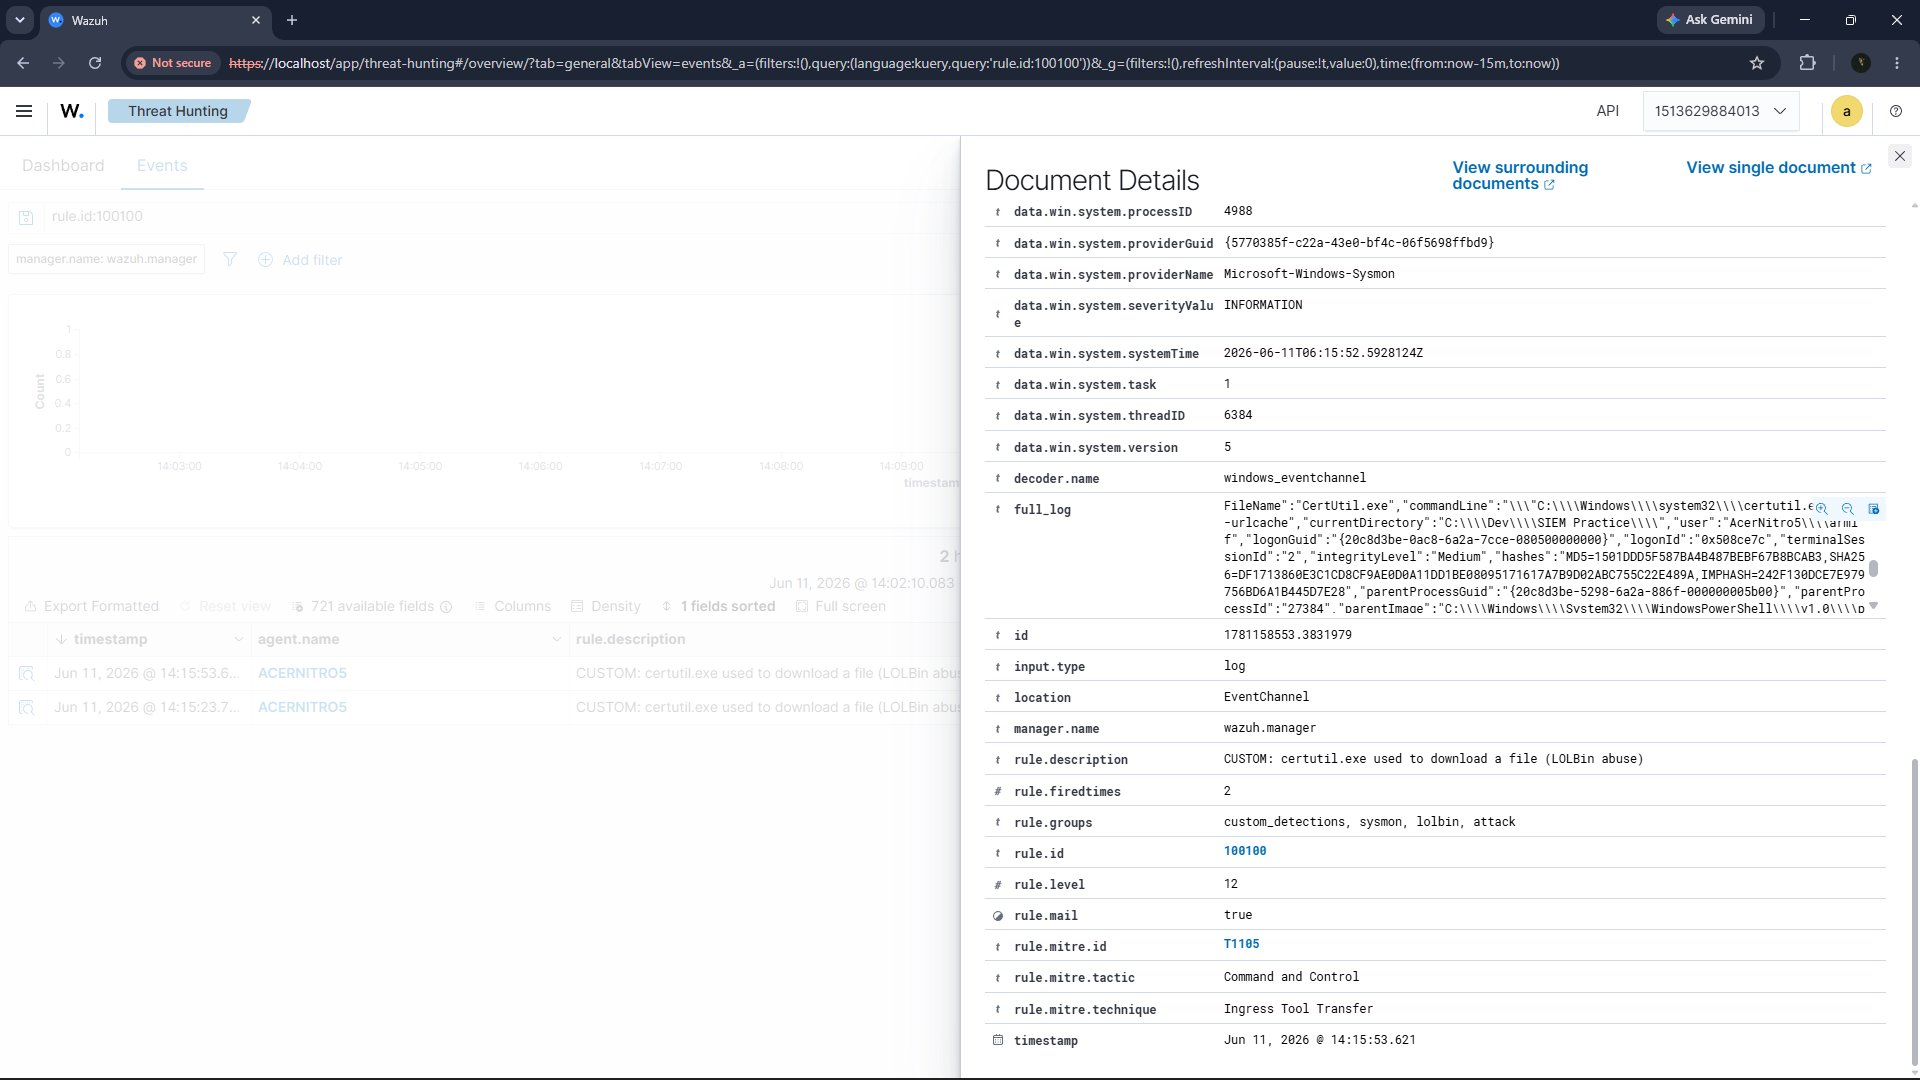The width and height of the screenshot is (1920, 1080).
Task: Click the manager.name: wazuh.manager filter pill
Action: [106, 259]
